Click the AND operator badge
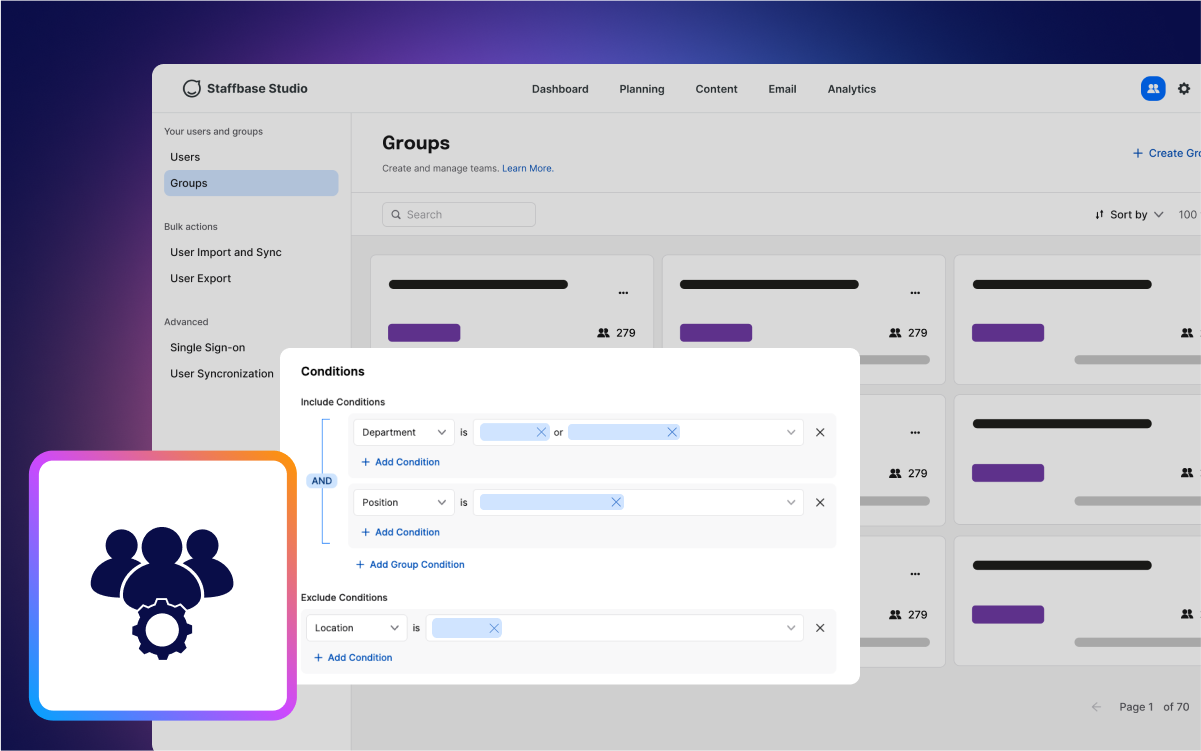 322,481
